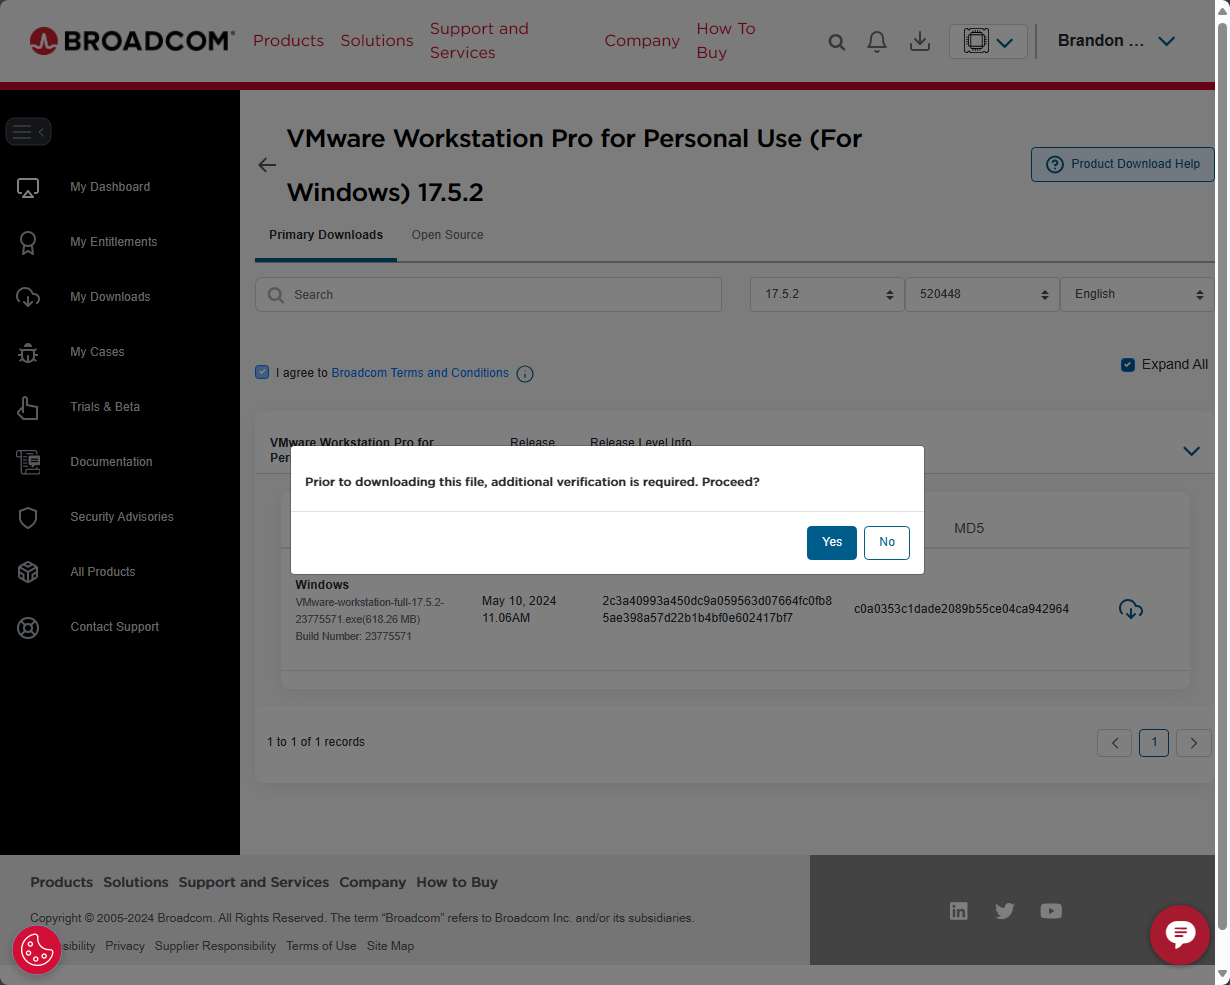Dismiss the dialog with No
The height and width of the screenshot is (985, 1230).
point(887,542)
